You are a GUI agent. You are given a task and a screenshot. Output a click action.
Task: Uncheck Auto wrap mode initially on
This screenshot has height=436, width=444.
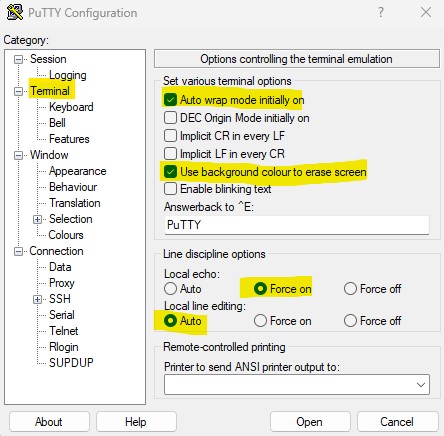[x=170, y=100]
